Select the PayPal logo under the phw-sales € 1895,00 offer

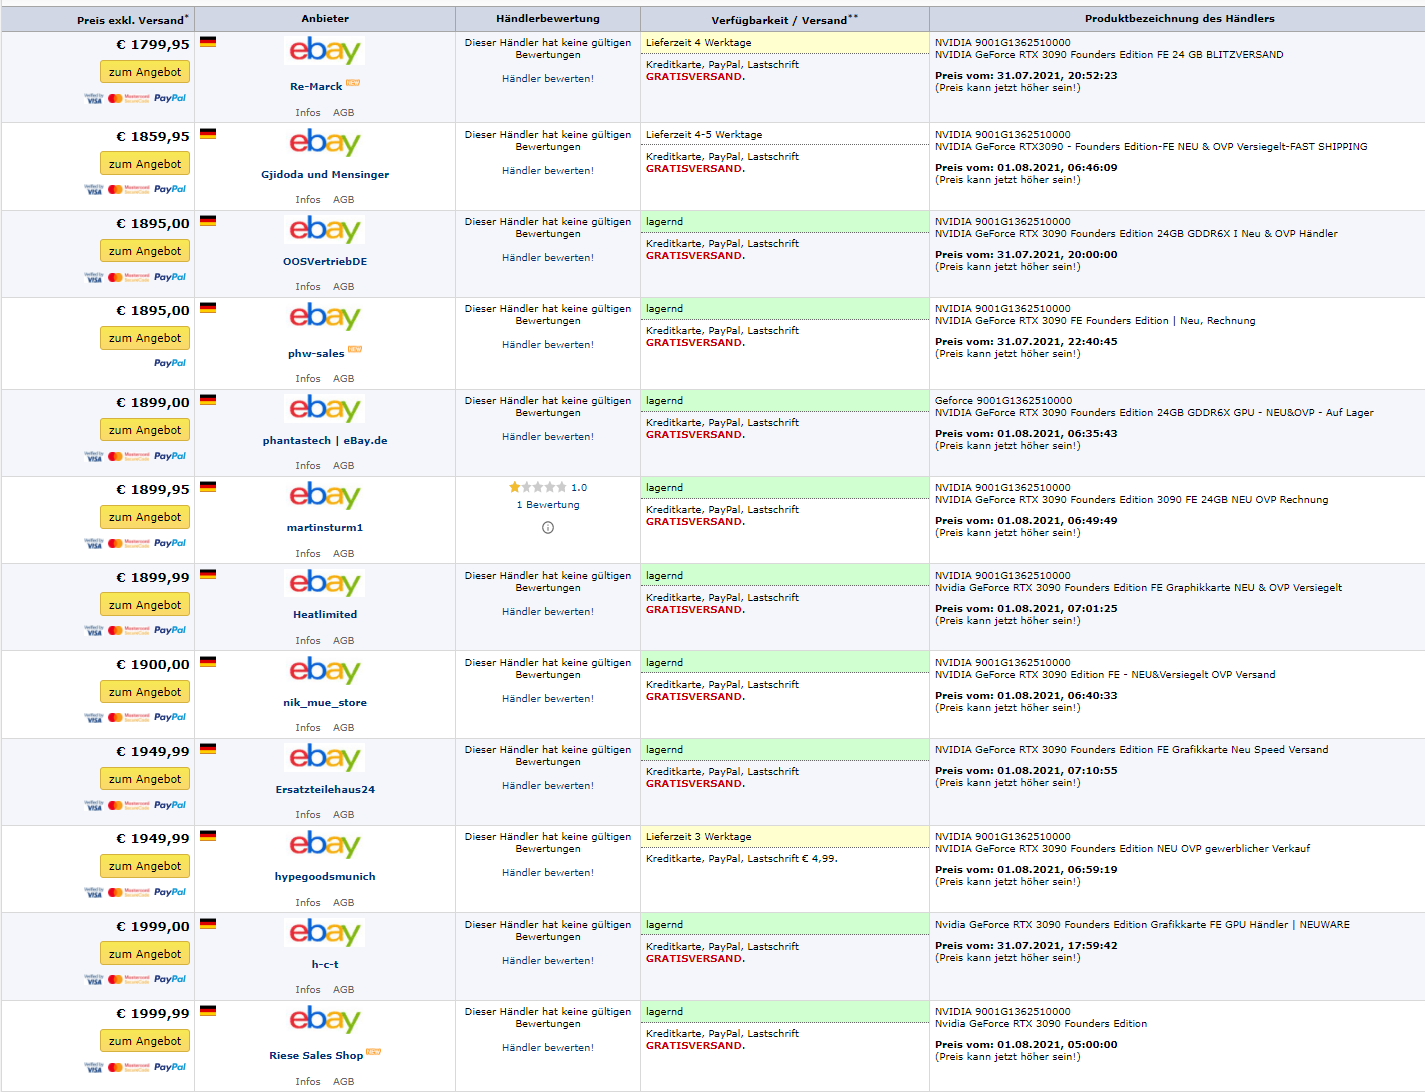(170, 363)
